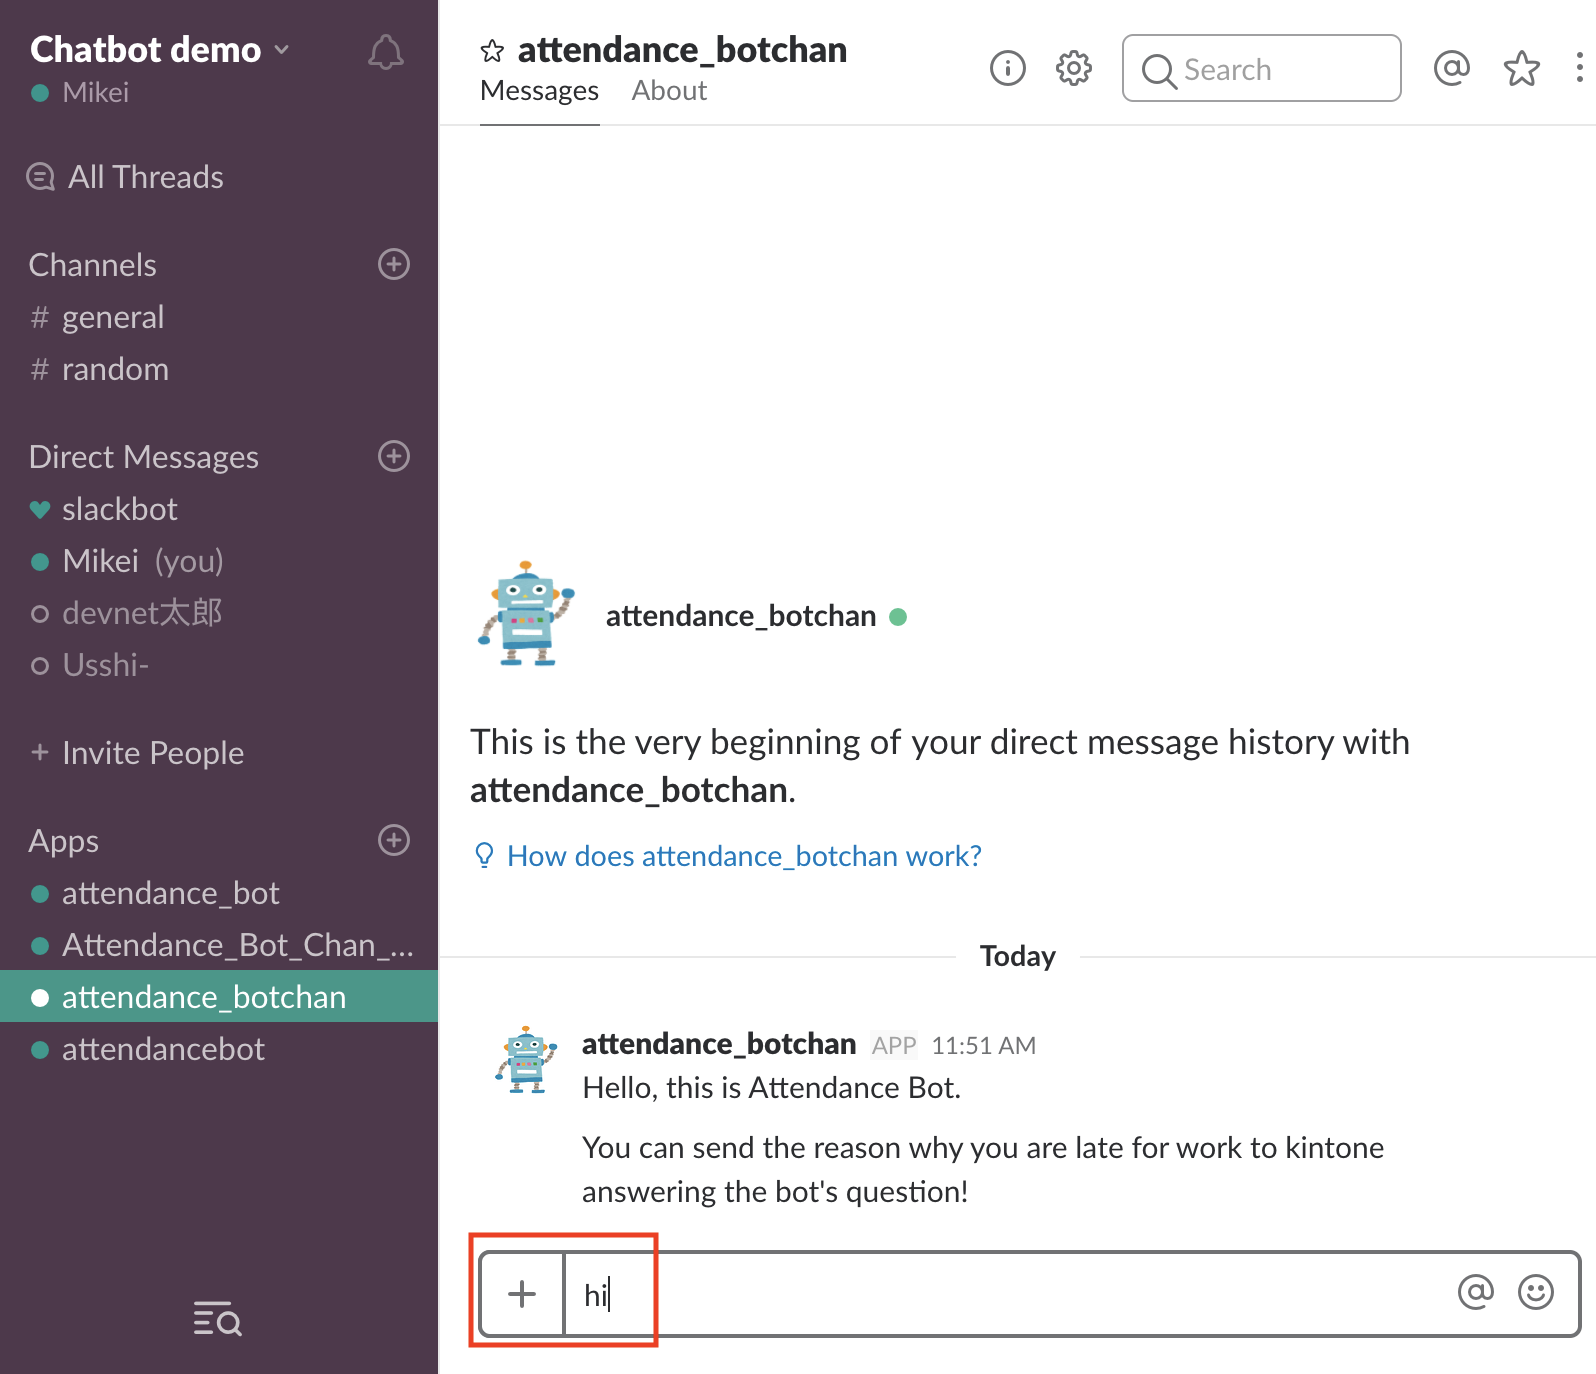Screen dimensions: 1596x1374
Task: Insert mention using @ in message box
Action: tap(1475, 1292)
